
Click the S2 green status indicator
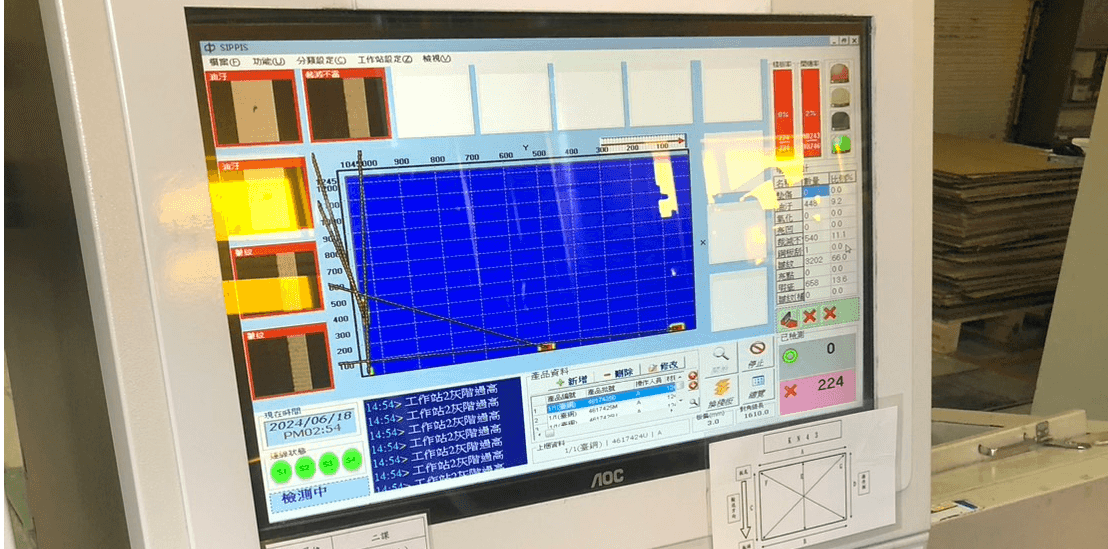point(305,466)
